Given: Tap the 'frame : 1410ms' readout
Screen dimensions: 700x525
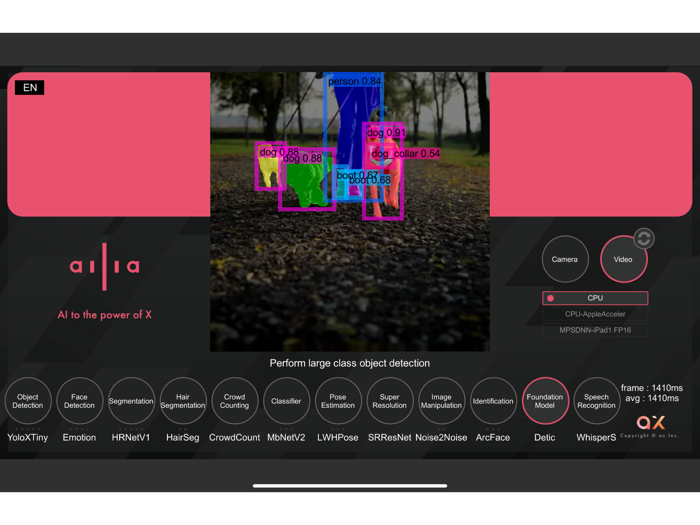Looking at the screenshot, I should click(652, 388).
